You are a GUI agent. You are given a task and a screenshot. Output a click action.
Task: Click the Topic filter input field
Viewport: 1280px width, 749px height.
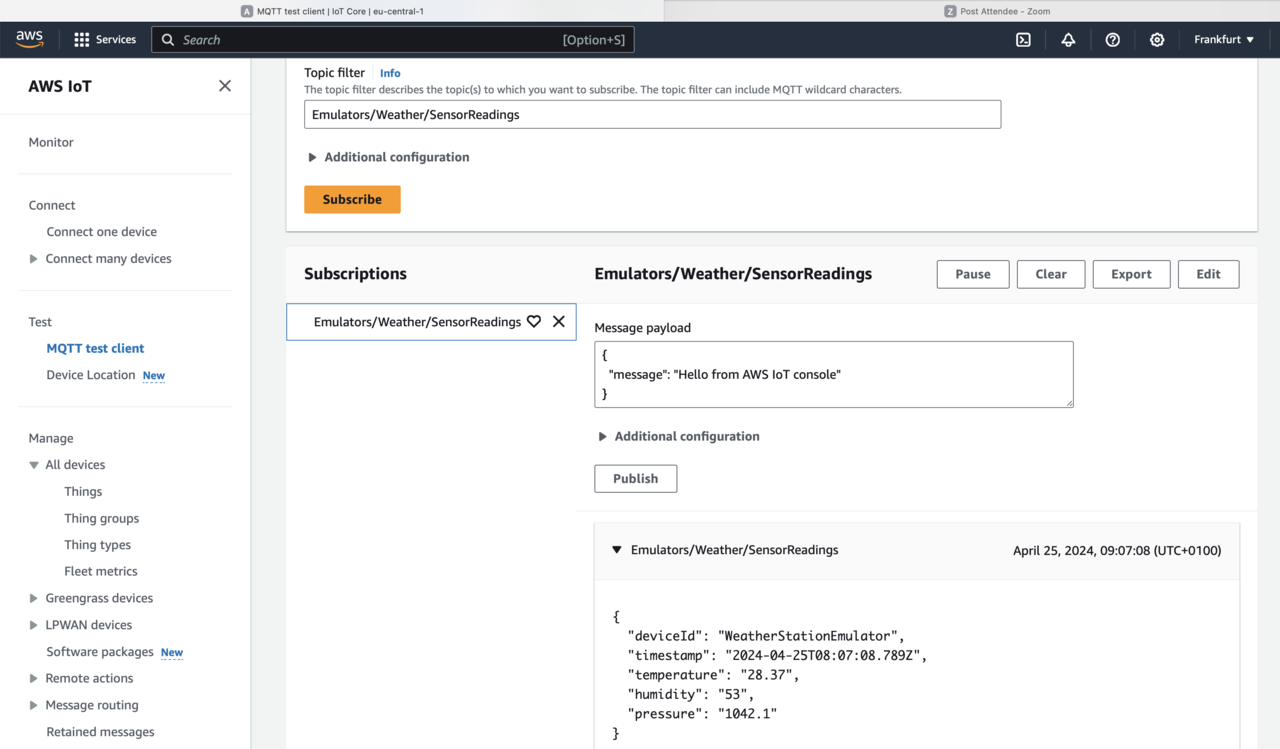coord(652,115)
